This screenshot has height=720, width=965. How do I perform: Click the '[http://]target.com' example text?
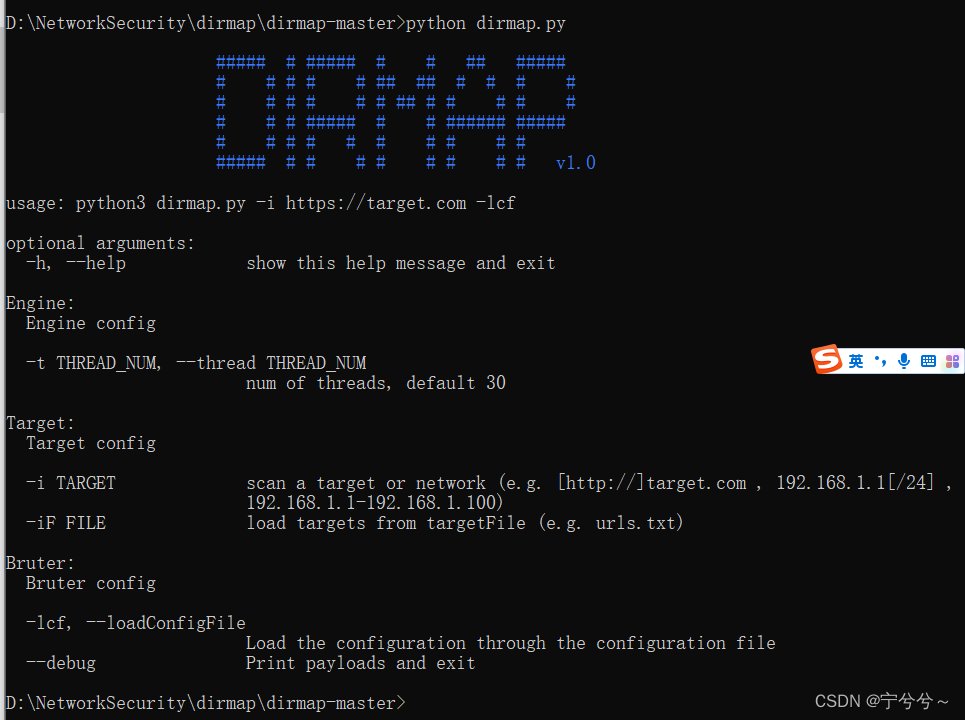click(x=652, y=483)
